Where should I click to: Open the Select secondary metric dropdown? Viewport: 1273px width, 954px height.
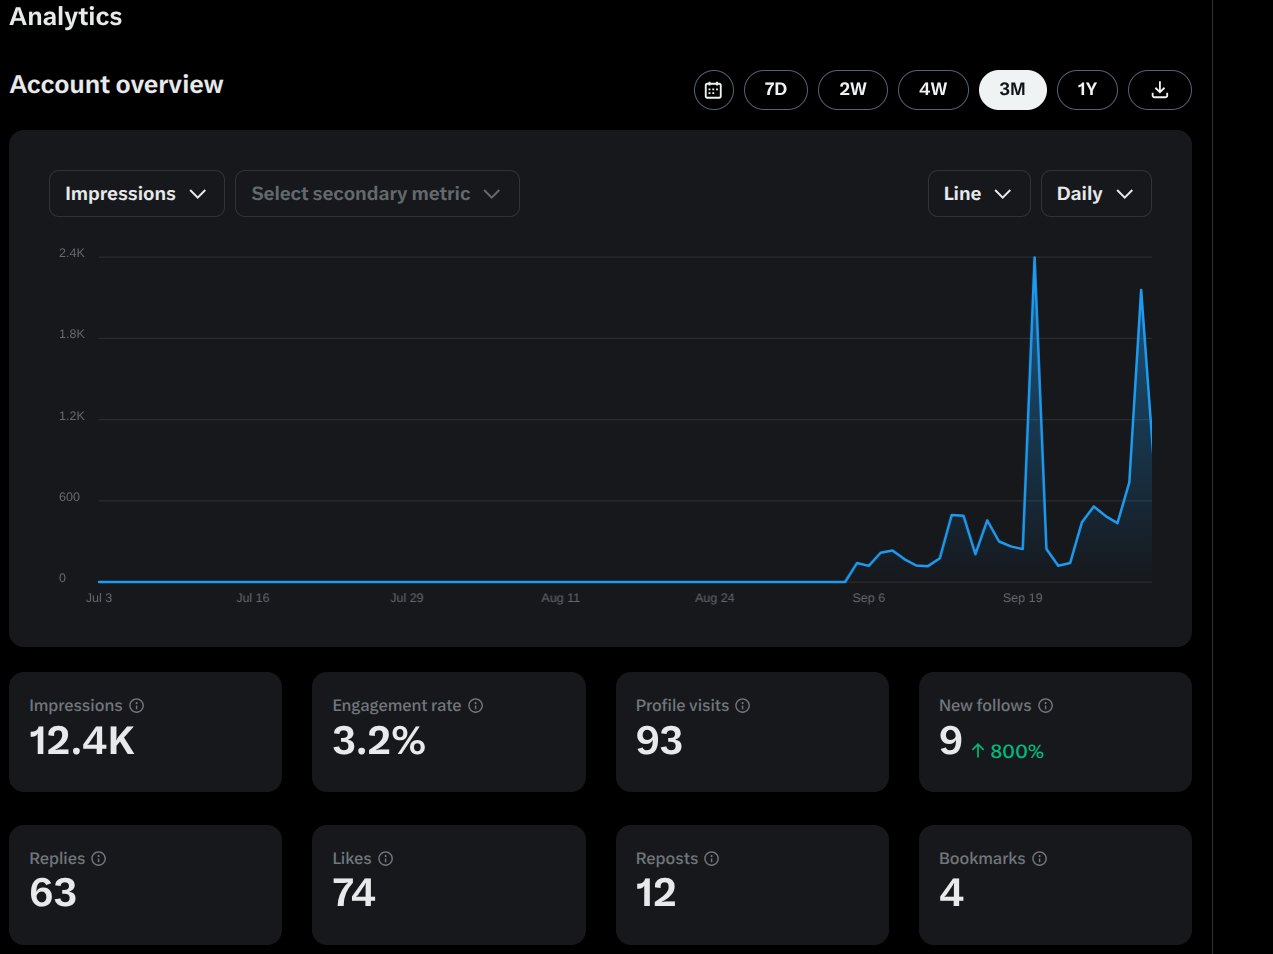coord(377,194)
